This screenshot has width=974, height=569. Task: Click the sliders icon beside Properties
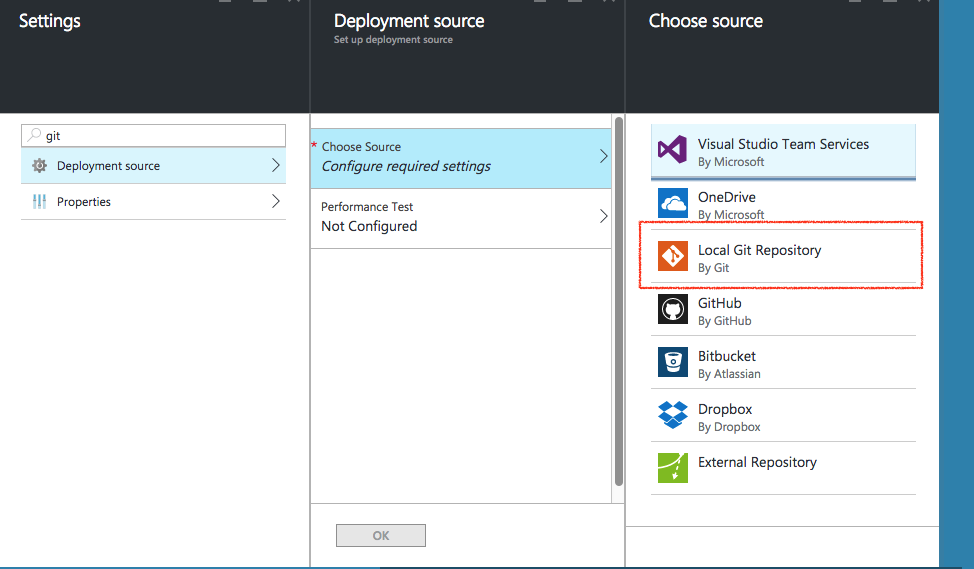(x=39, y=201)
